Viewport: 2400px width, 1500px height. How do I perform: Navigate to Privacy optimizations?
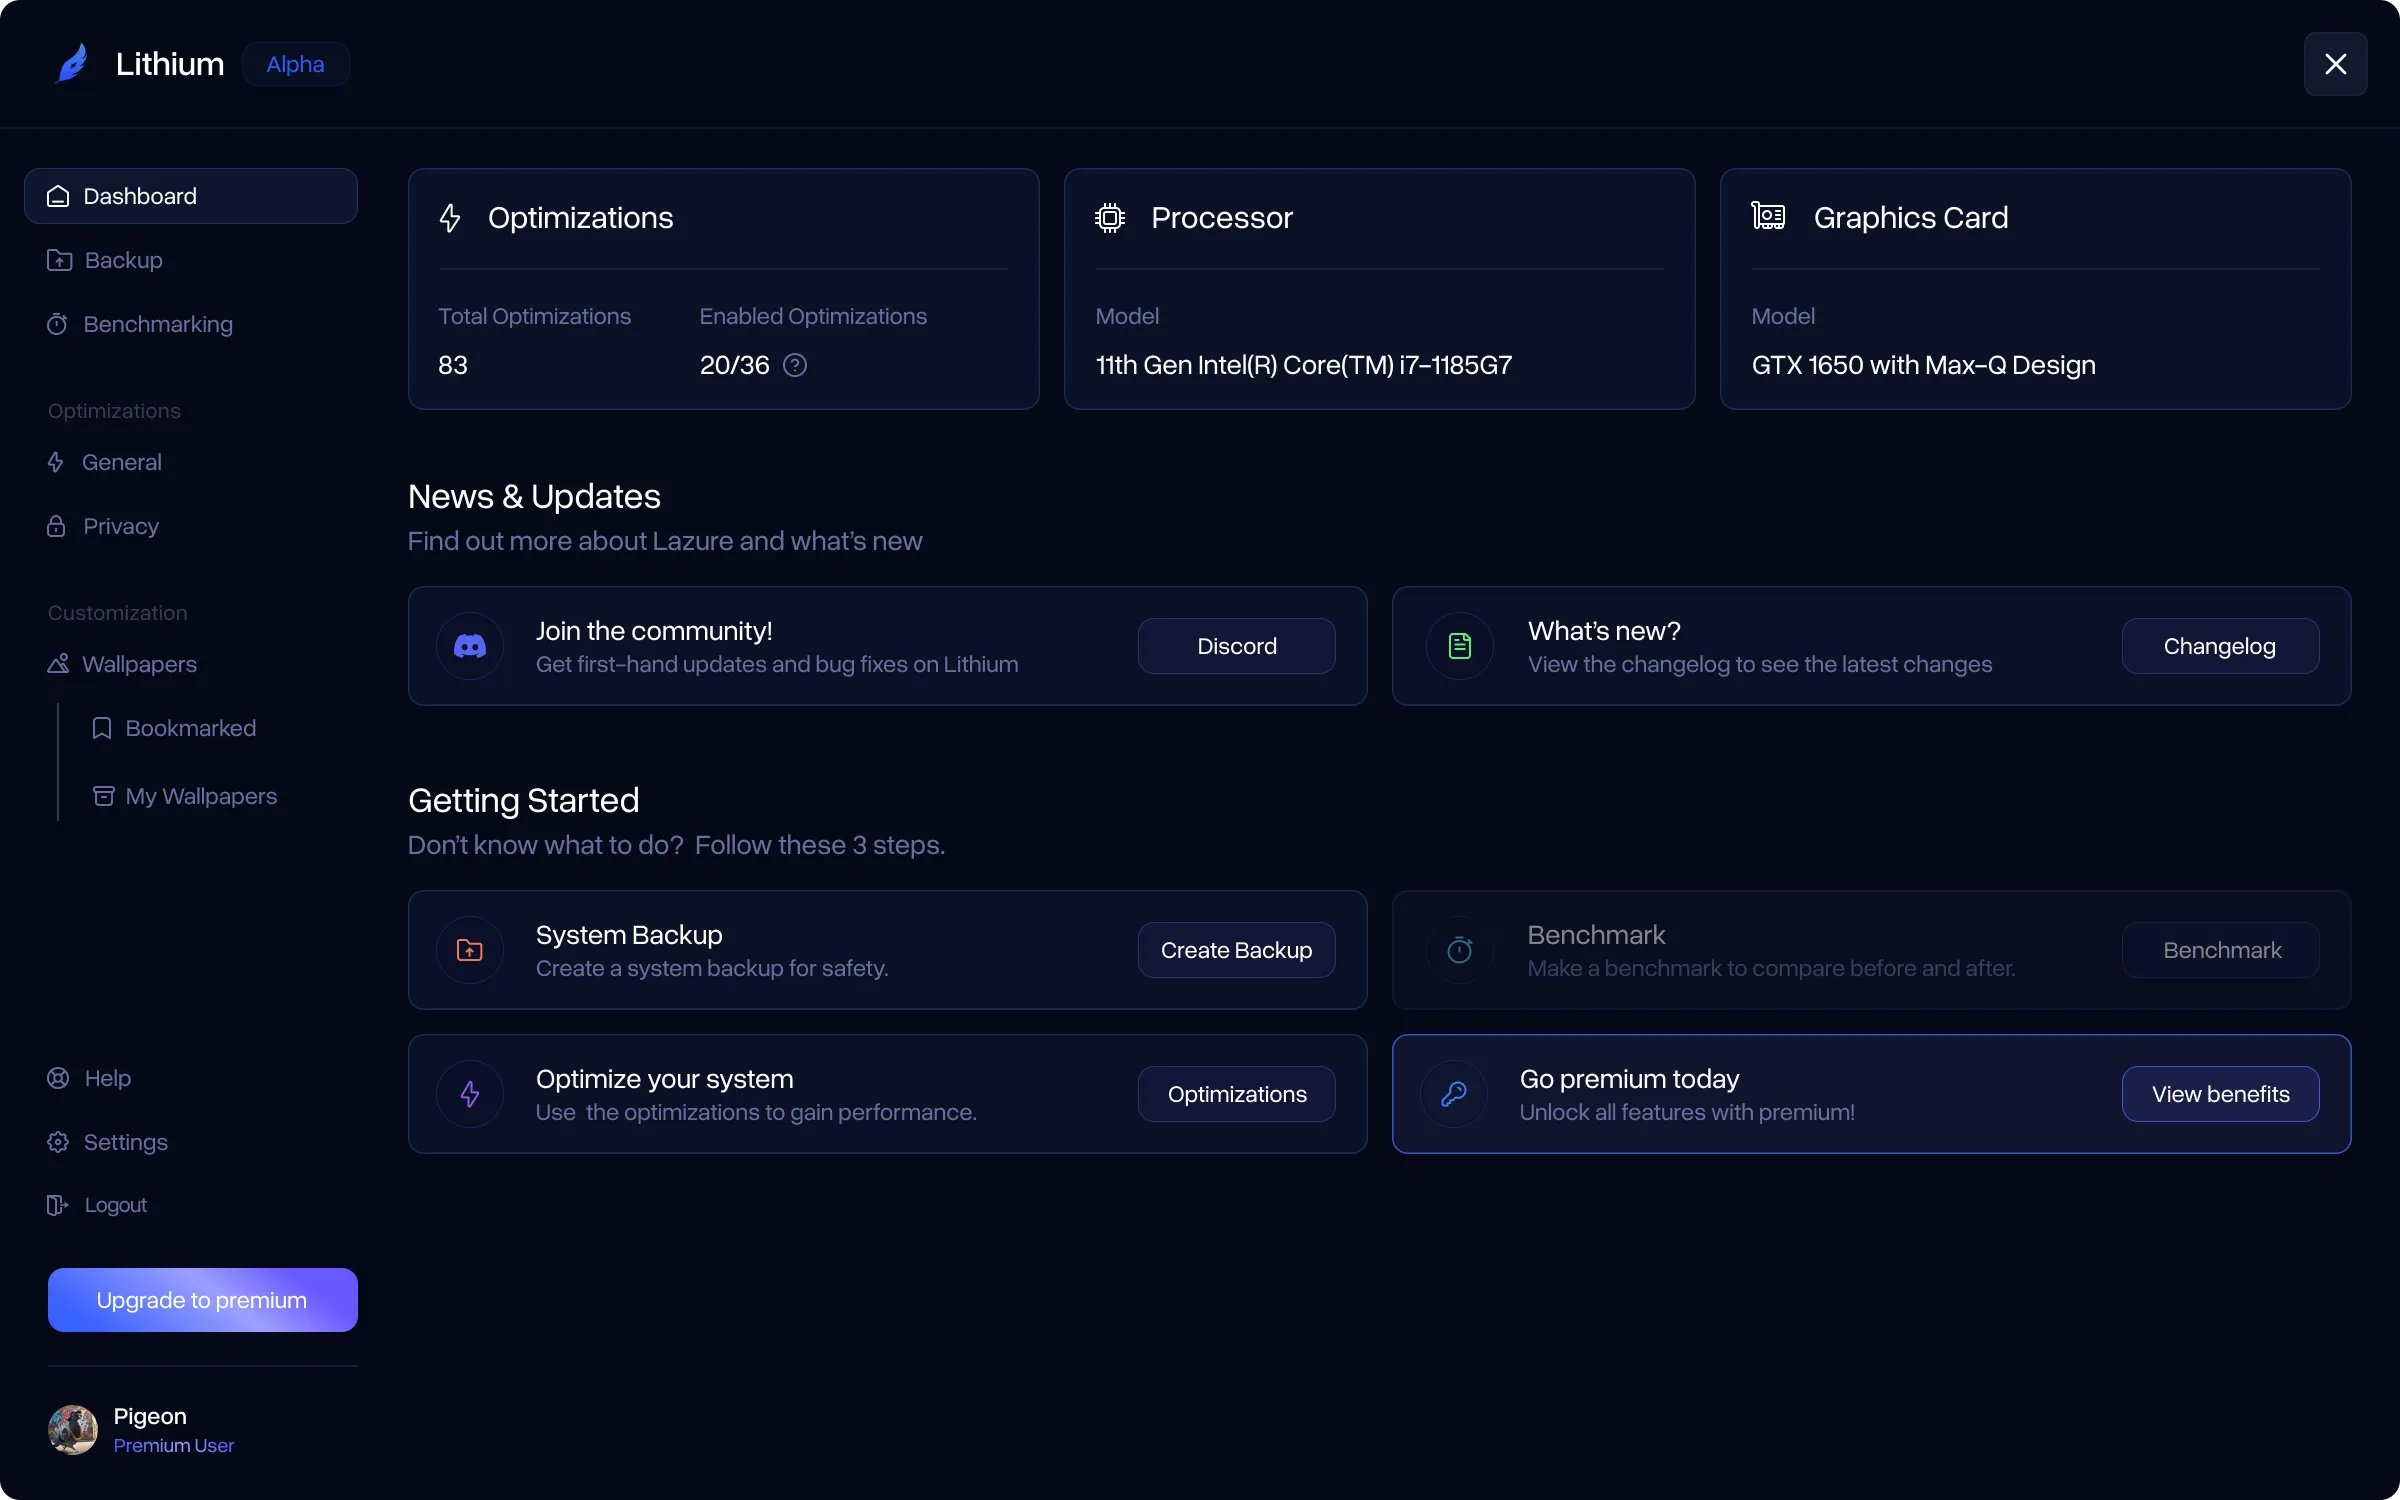(119, 526)
